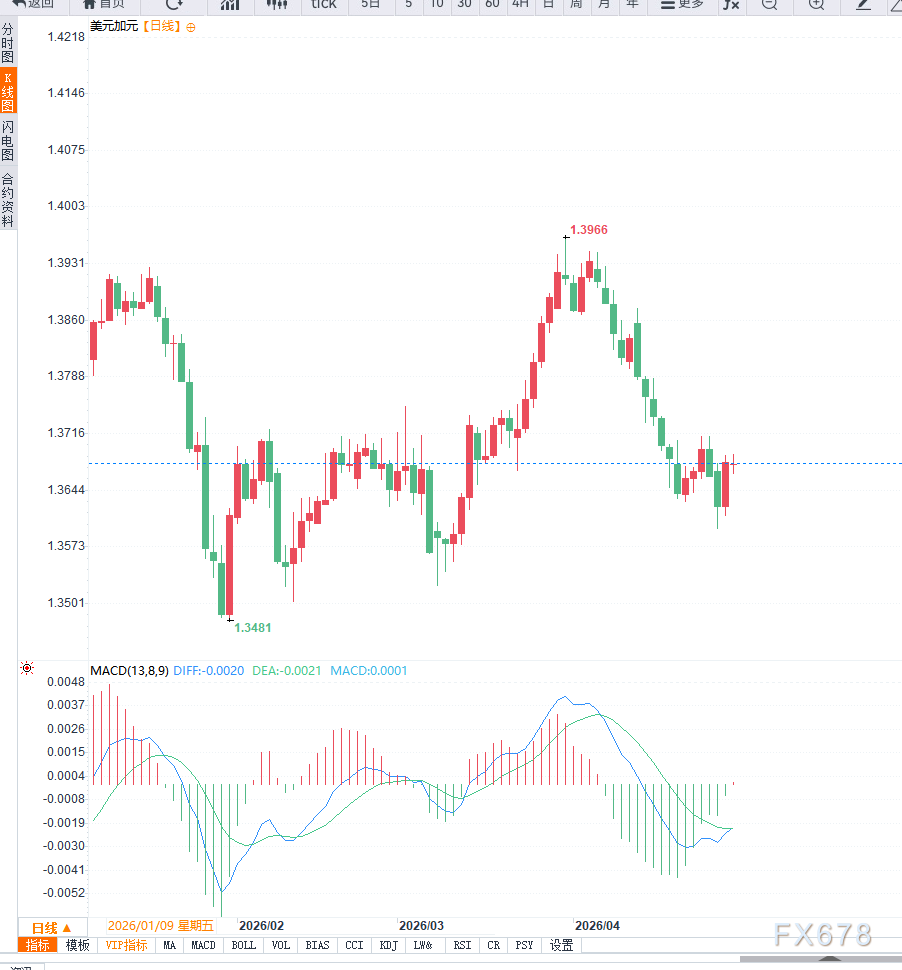902x970 pixels.
Task: Switch to 分时图 side tab
Action: coord(8,43)
